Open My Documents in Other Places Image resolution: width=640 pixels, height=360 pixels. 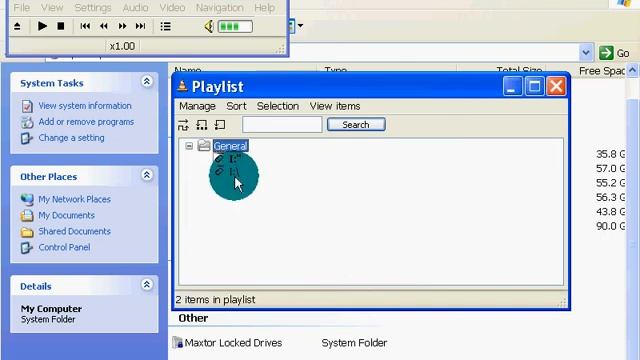[66, 215]
